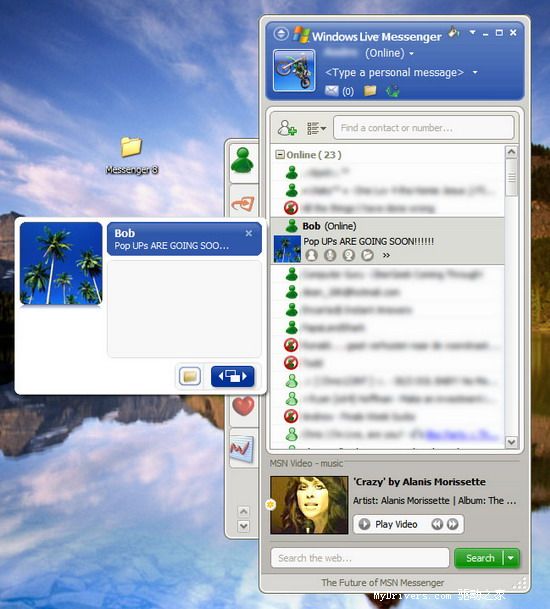Open the contact list view options dropdown
The width and height of the screenshot is (550, 609).
(317, 128)
